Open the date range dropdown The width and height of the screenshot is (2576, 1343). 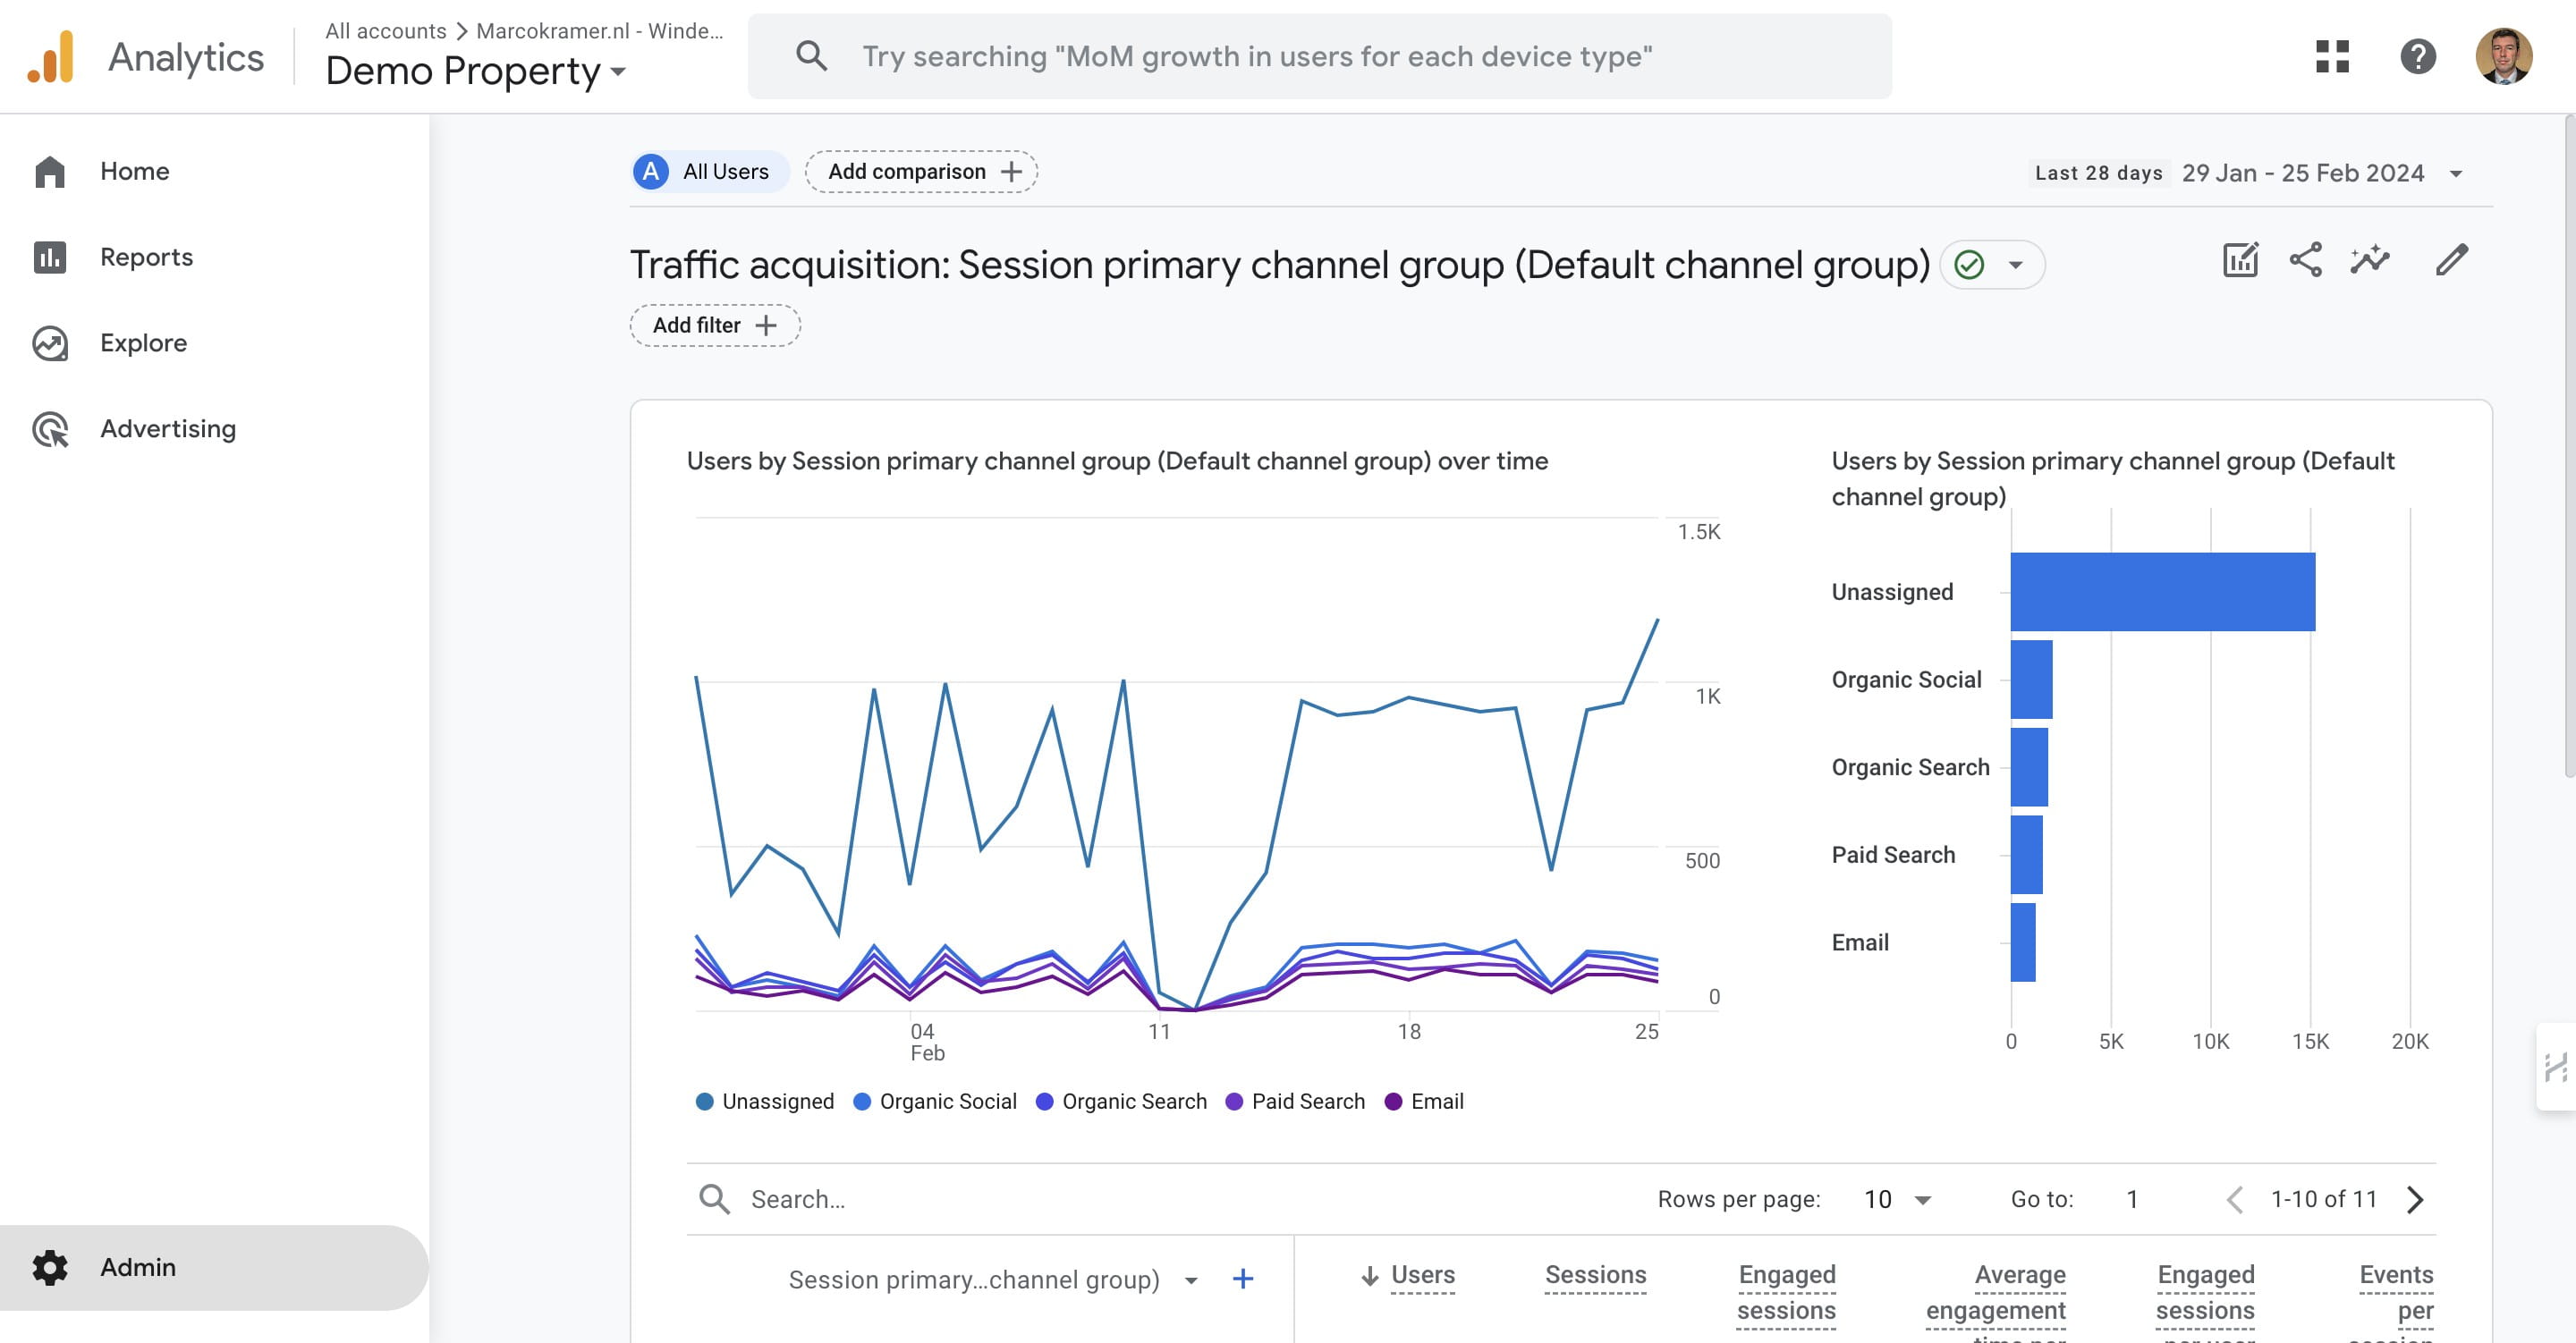(2455, 174)
